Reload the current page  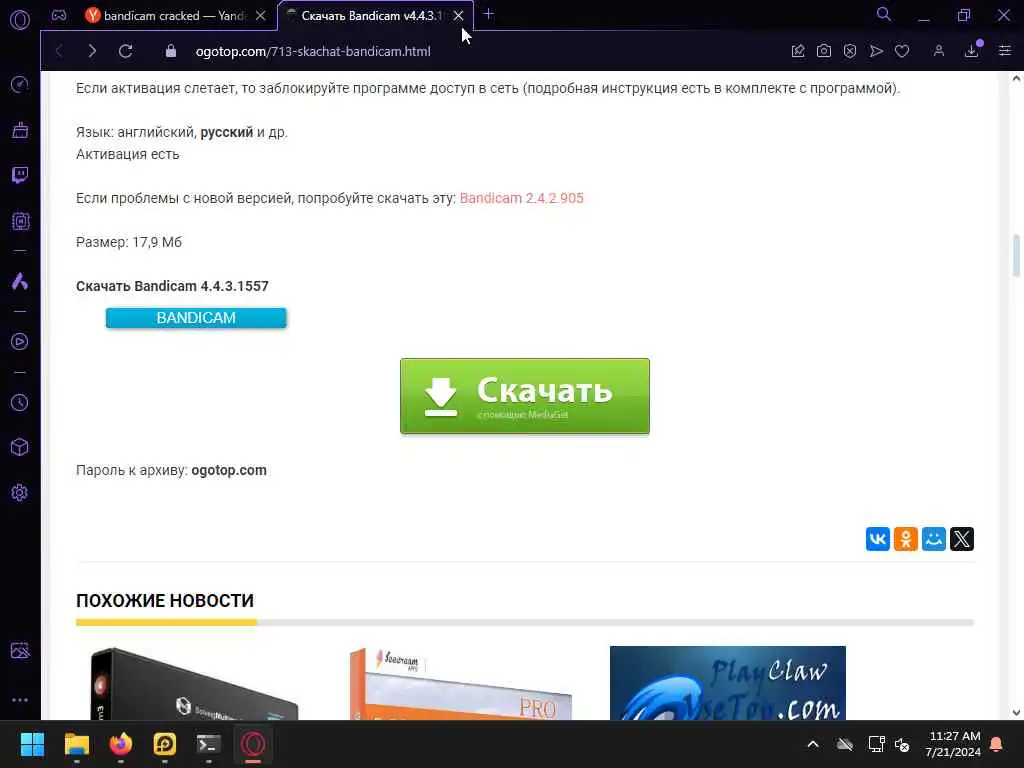point(125,51)
